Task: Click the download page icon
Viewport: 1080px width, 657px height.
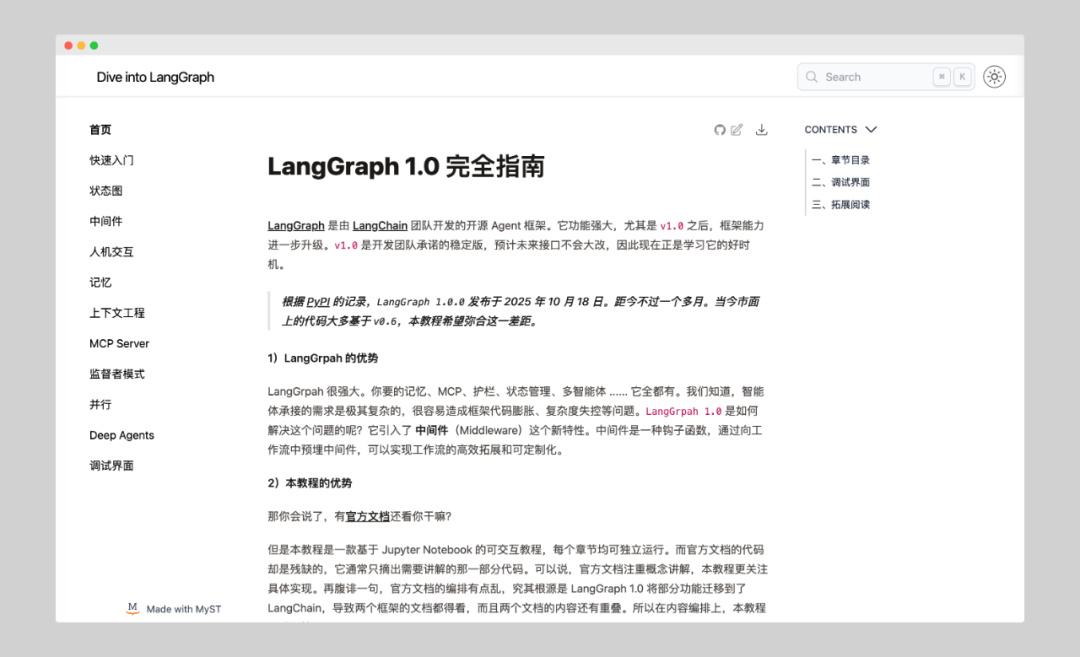Action: (x=761, y=129)
